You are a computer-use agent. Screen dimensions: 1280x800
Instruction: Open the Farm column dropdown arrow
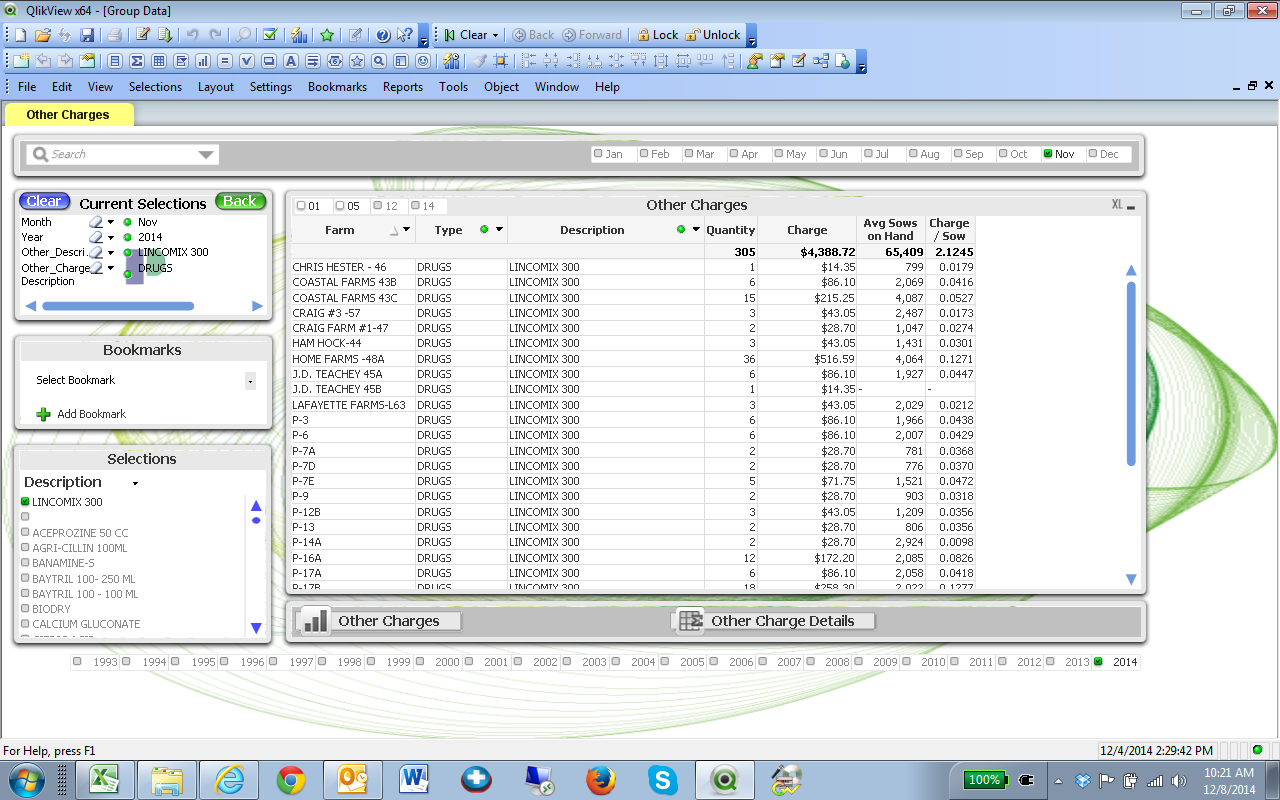[406, 230]
